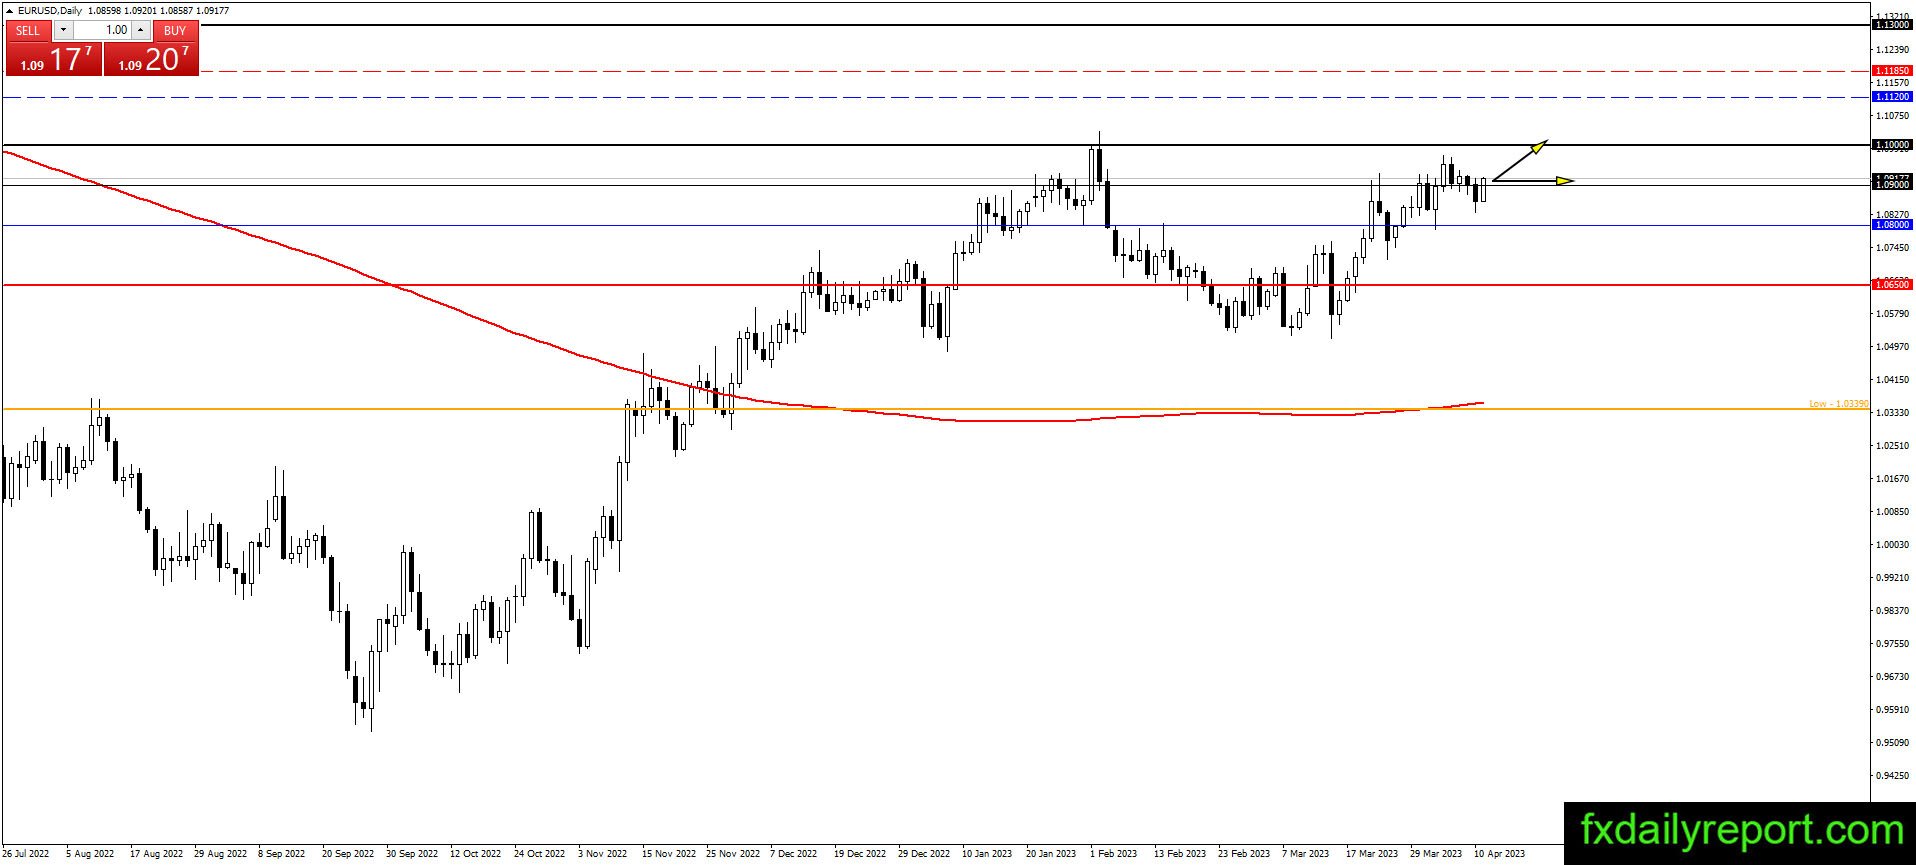Screen dimensions: 1916x865
Task: Click the 1.10000 price level label
Action: tap(1892, 145)
